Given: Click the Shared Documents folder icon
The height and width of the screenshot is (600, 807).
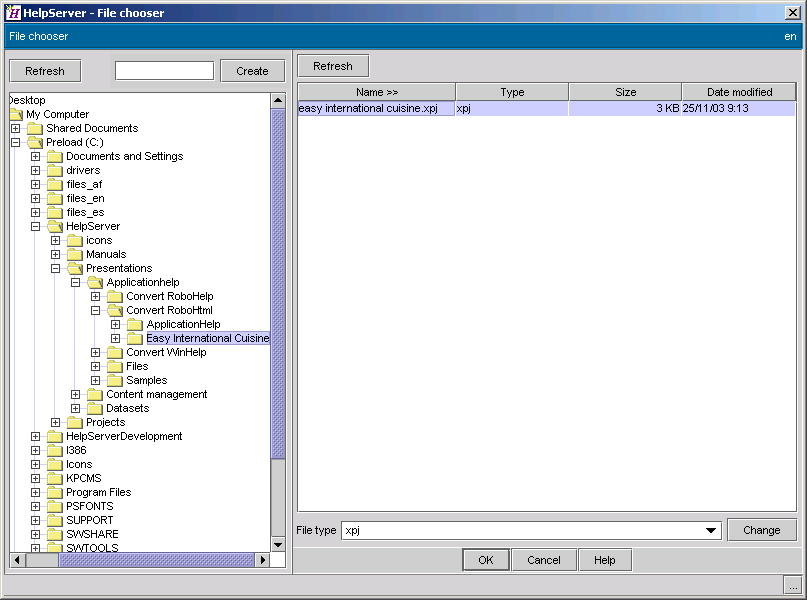Looking at the screenshot, I should tap(35, 129).
